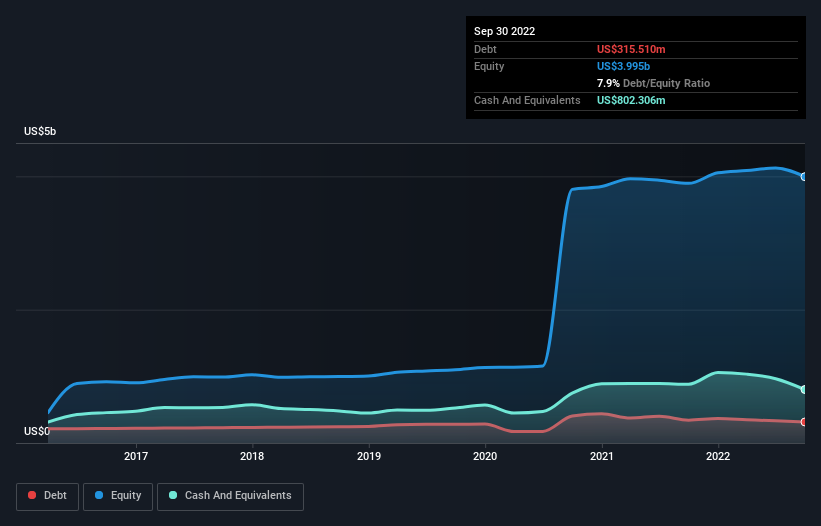Click the 2018 x-axis label
The width and height of the screenshot is (821, 526).
coord(252,456)
